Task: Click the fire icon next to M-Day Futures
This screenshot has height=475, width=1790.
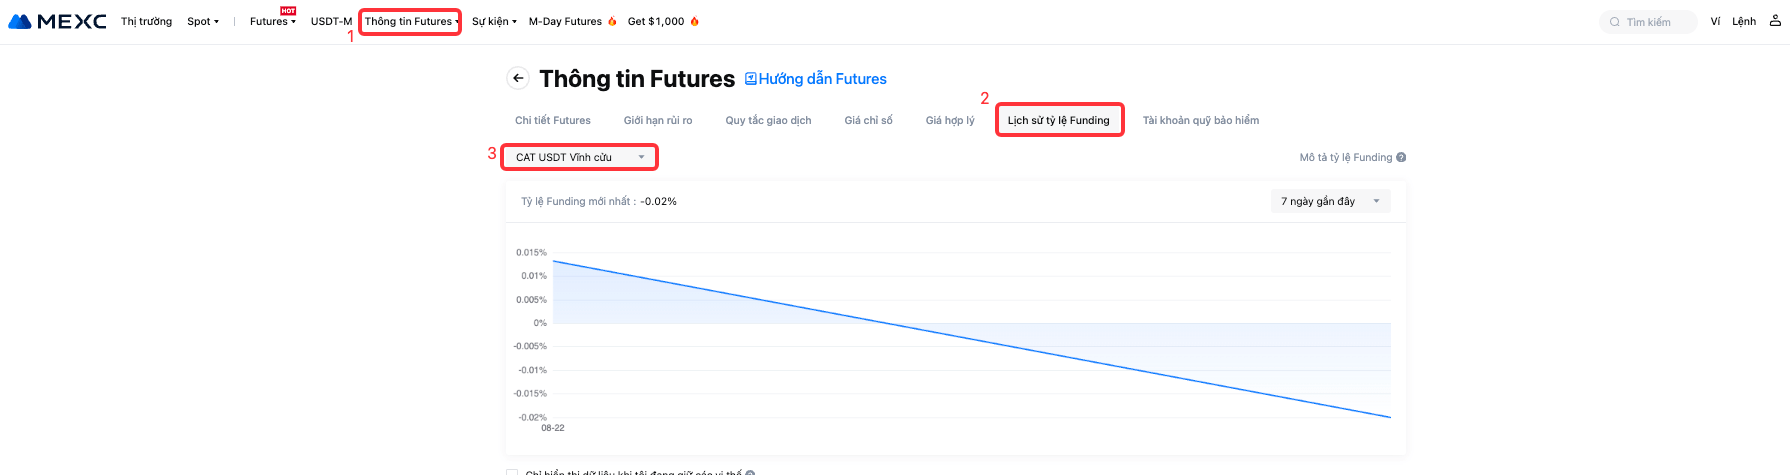Action: pyautogui.click(x=612, y=21)
